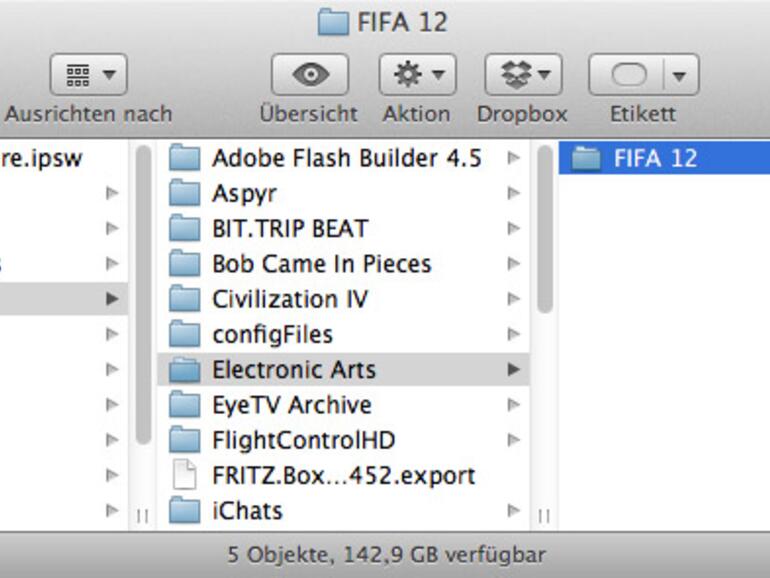Click the column resize handle beside iChats
Screen dimensions: 770x578
pos(544,515)
